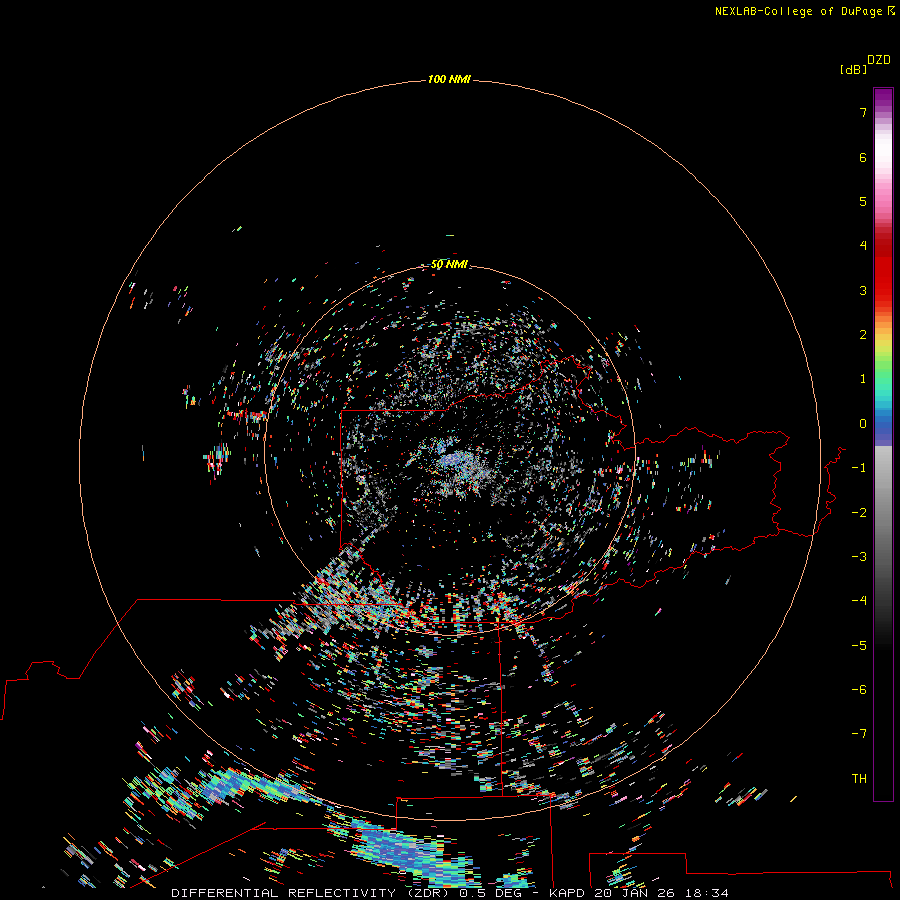
Task: Click the 3 dB scale label
Action: click(863, 290)
